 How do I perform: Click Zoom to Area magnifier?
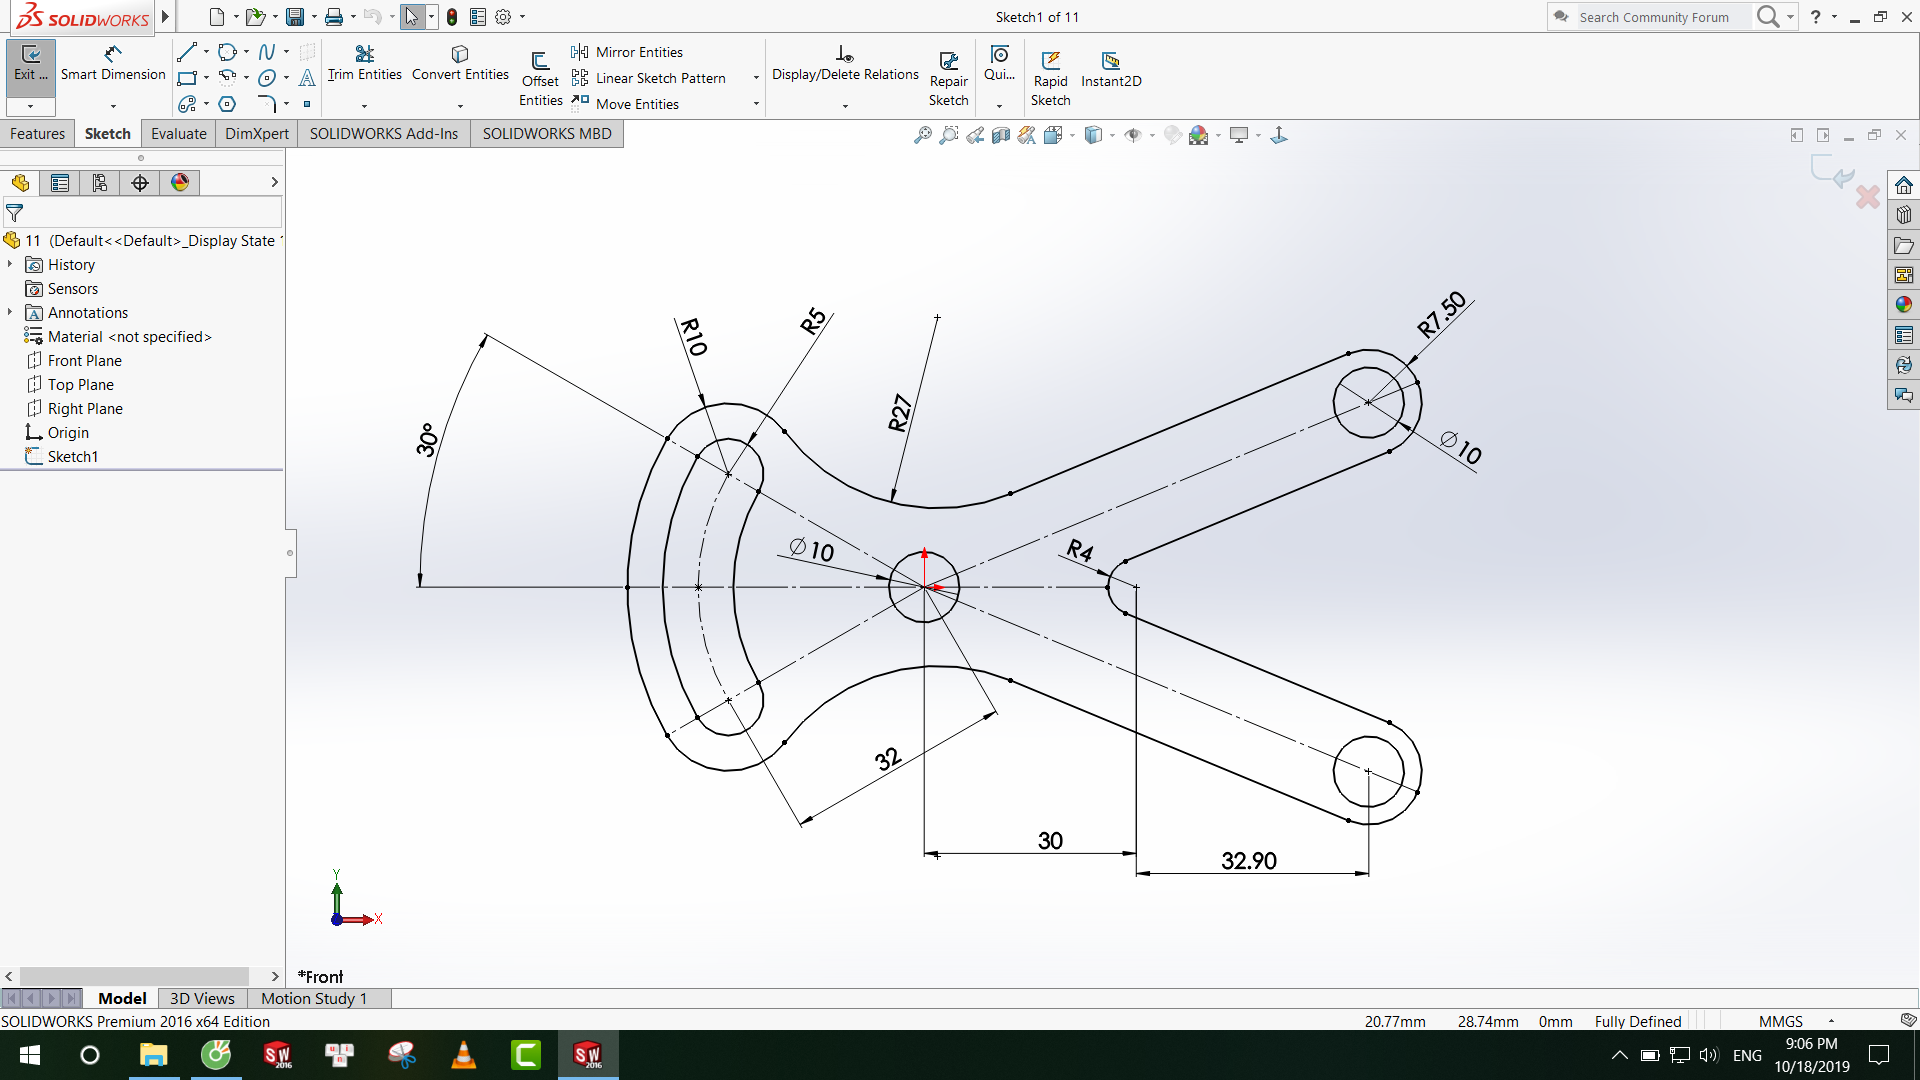tap(949, 135)
